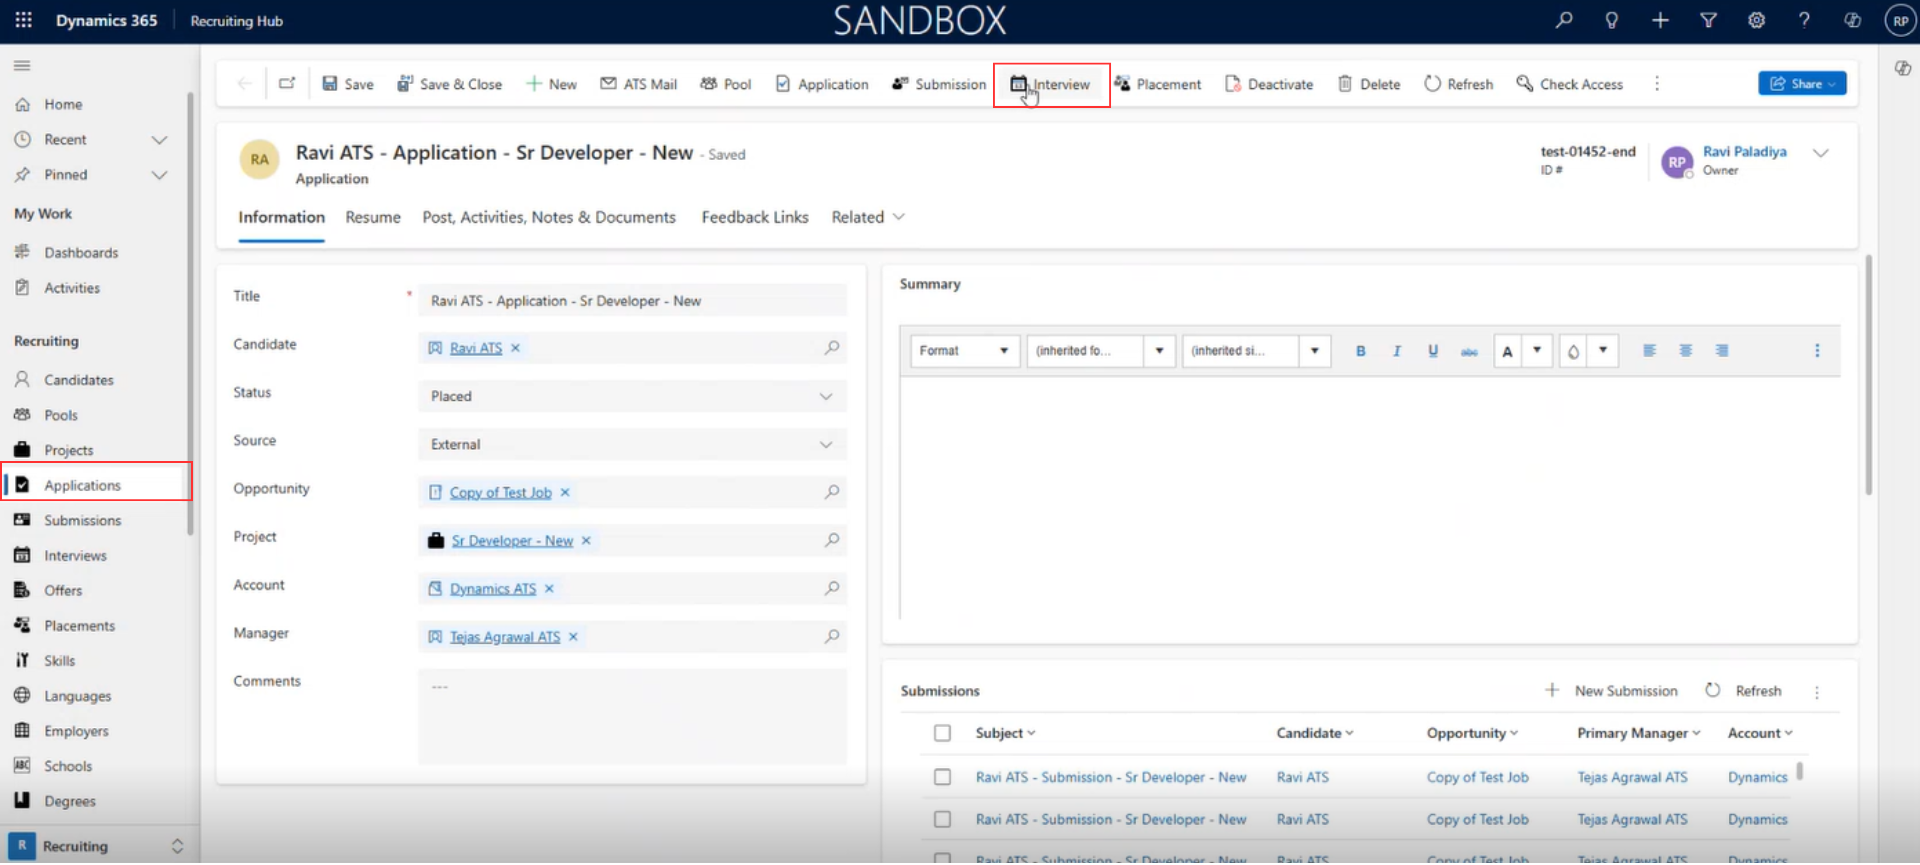Open the settings gear icon

1756,20
